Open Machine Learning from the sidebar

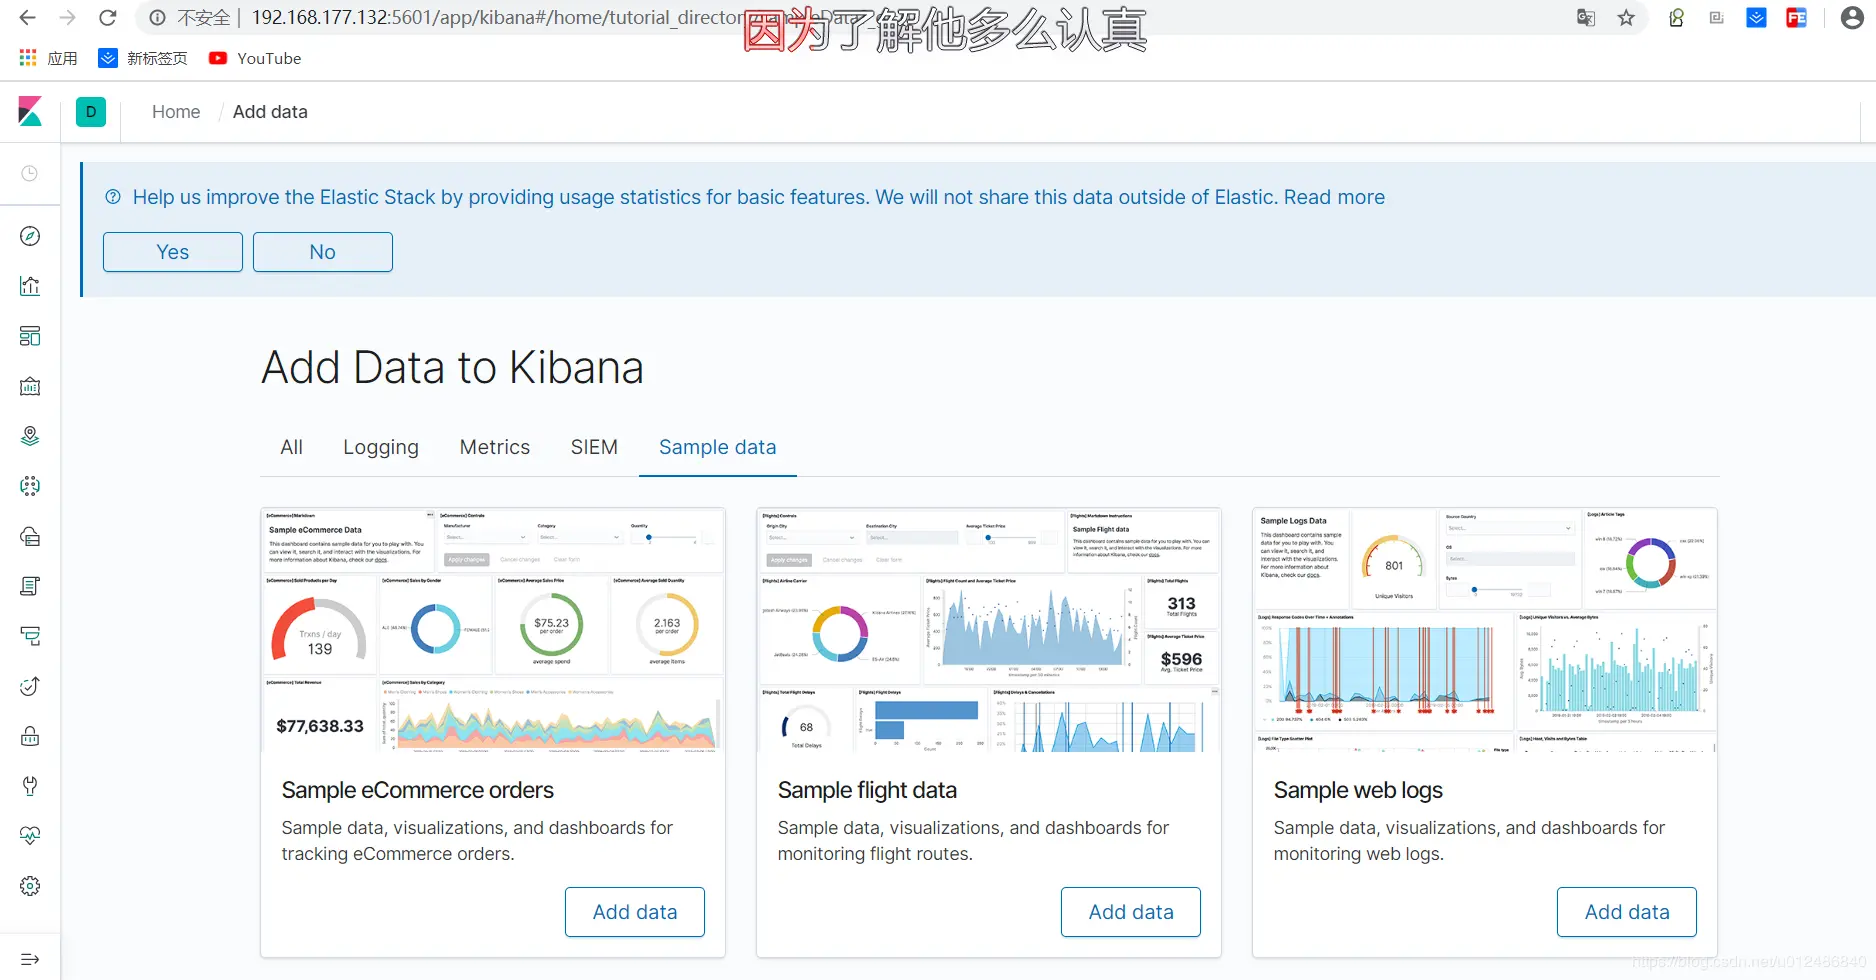[30, 486]
